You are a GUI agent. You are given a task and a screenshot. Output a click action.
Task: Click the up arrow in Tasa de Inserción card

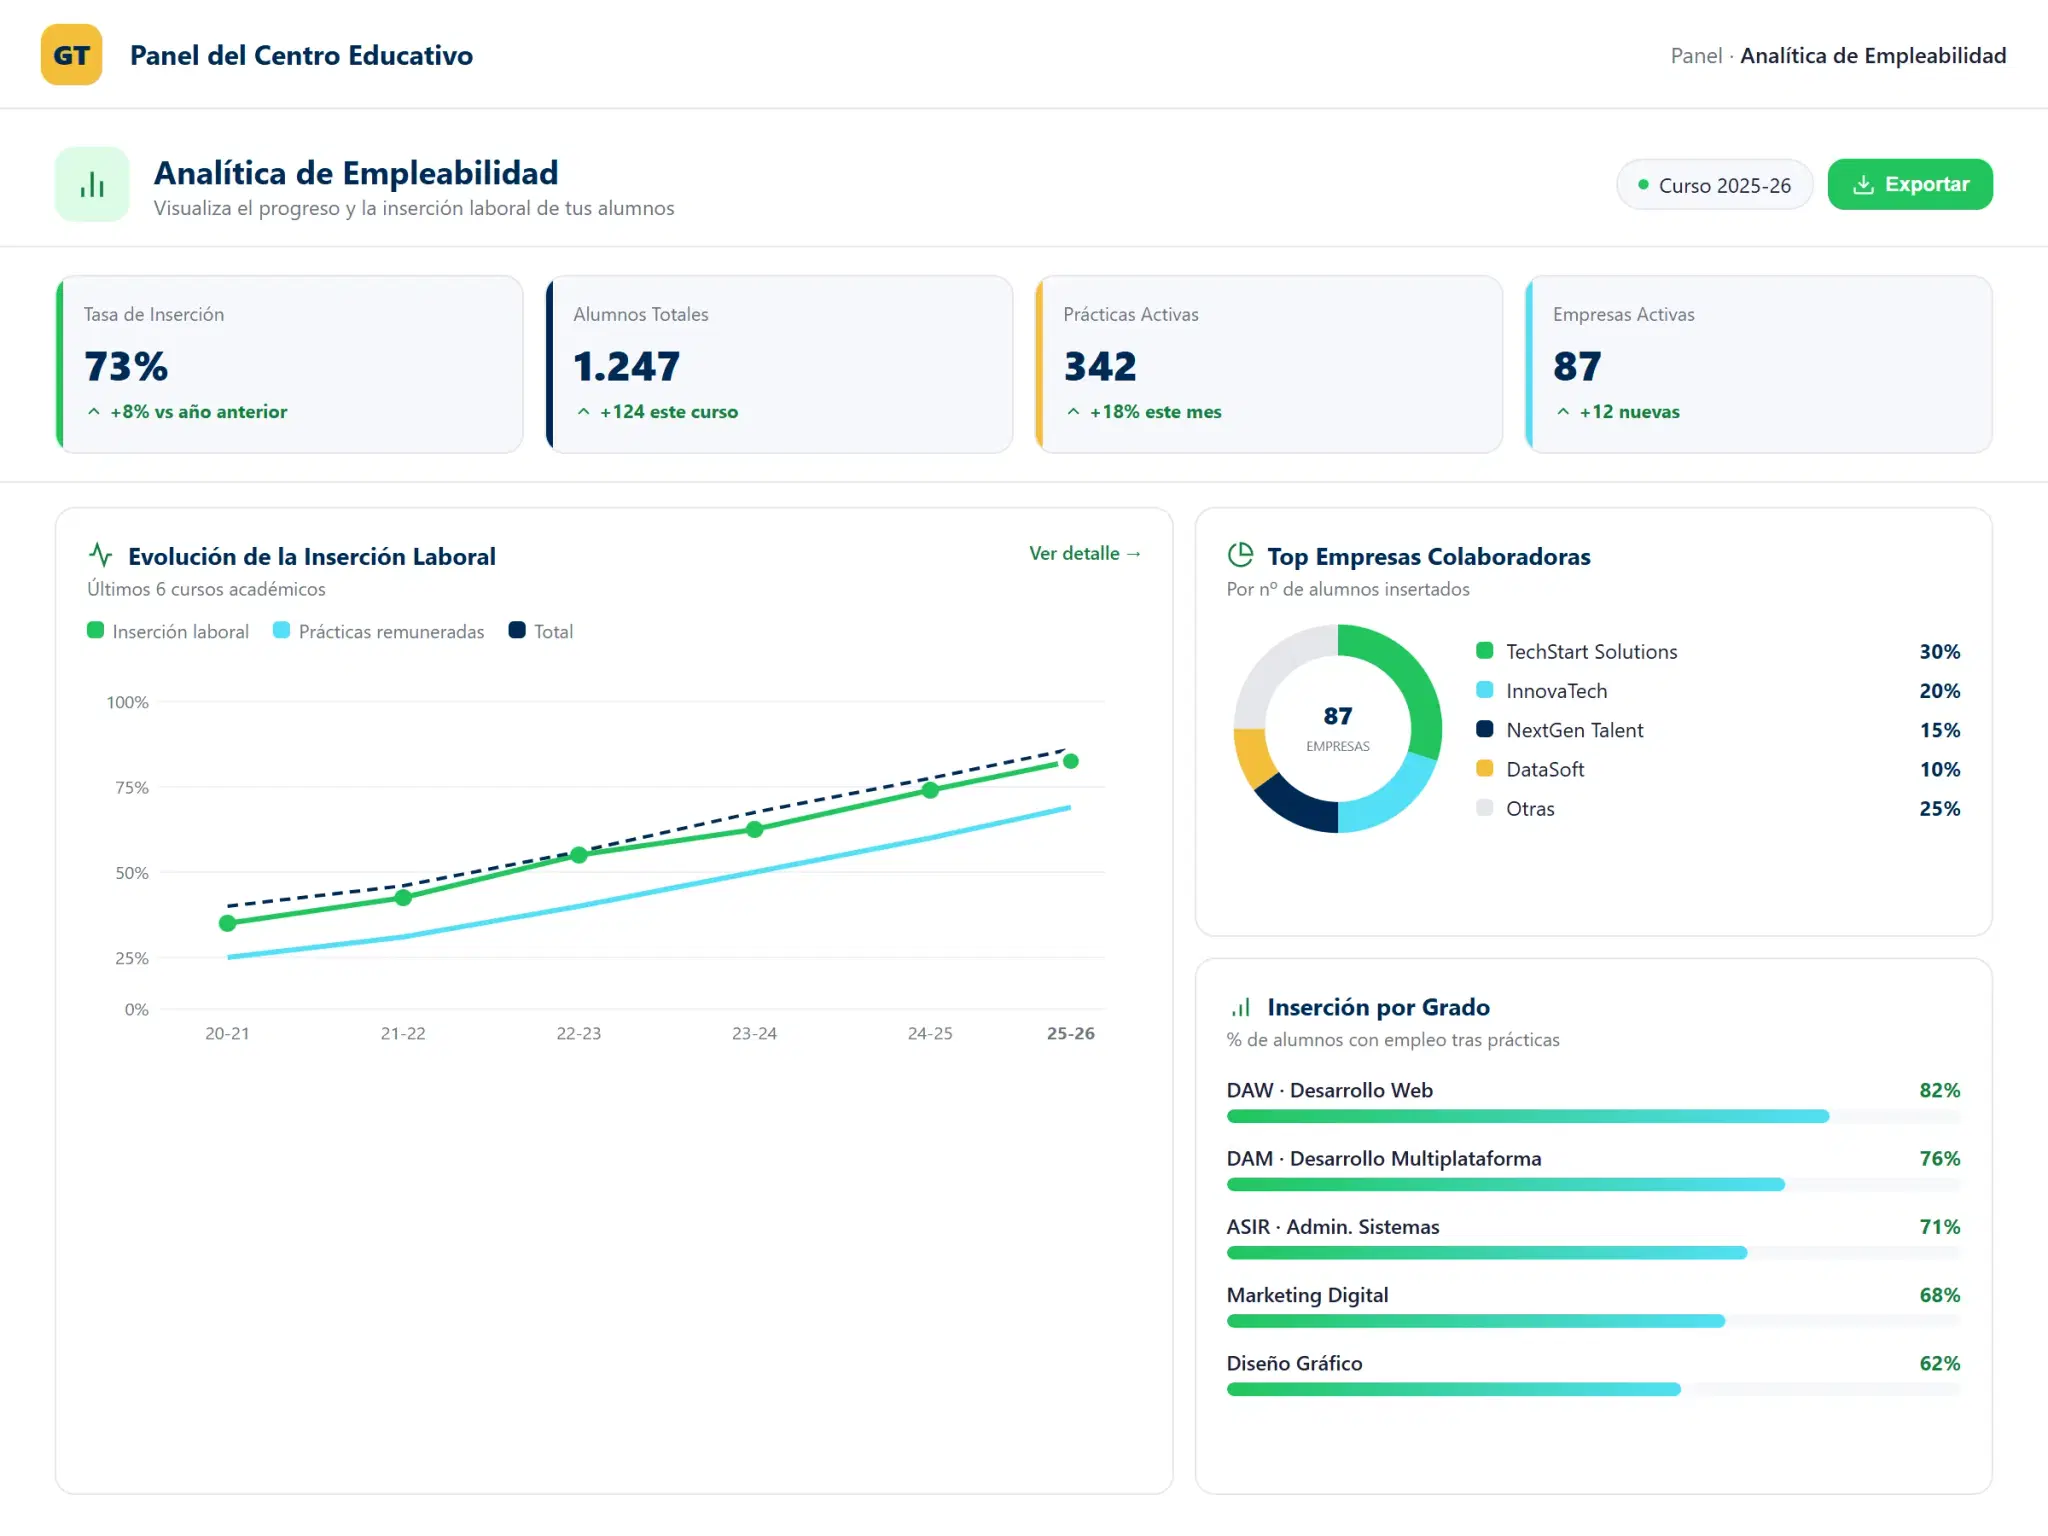pos(94,411)
